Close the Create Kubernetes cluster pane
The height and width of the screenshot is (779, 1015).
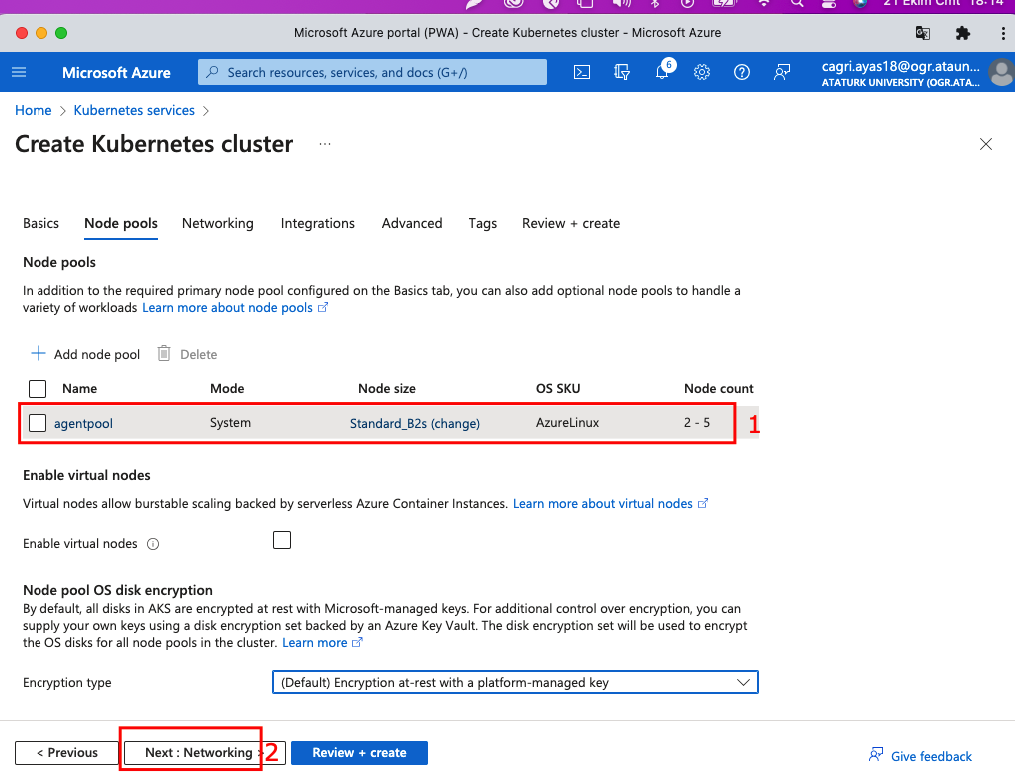[986, 144]
